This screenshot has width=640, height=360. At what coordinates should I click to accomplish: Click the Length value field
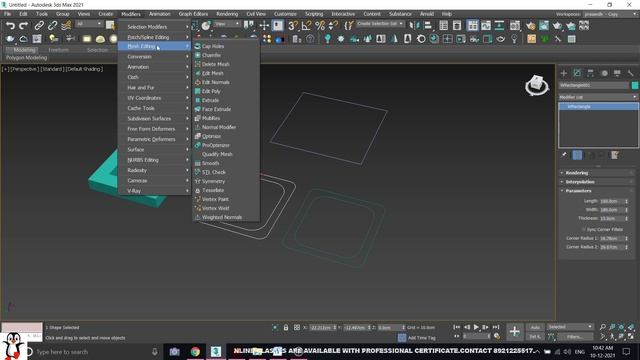tap(611, 201)
